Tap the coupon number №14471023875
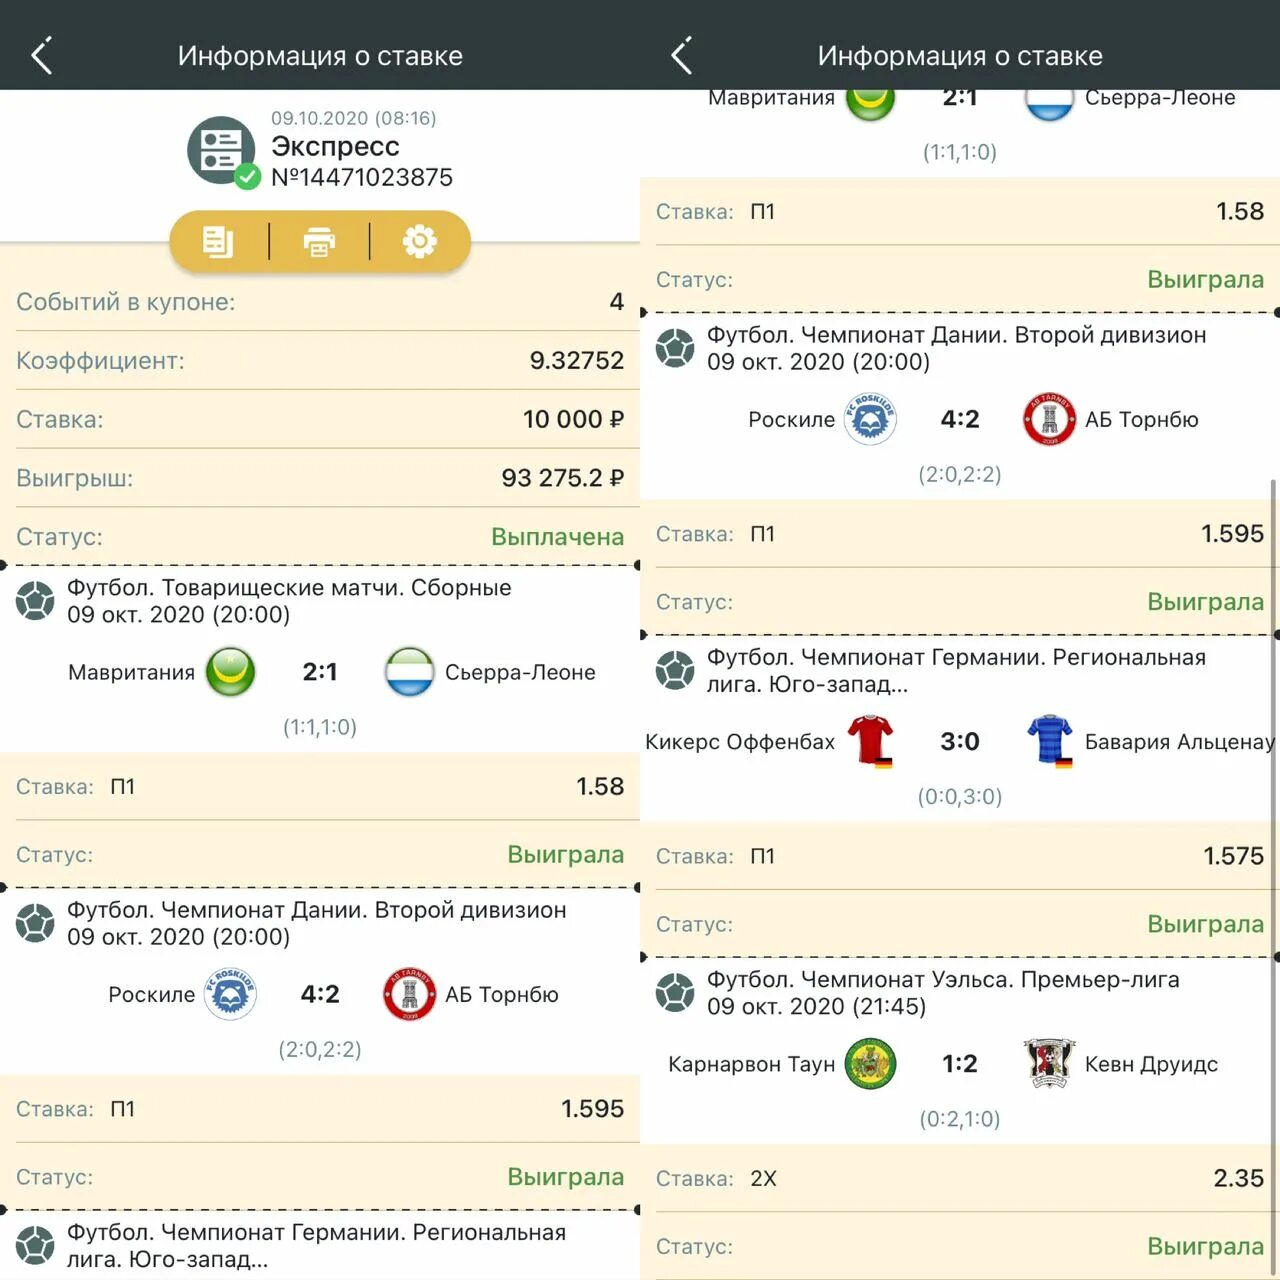The image size is (1280, 1280). [362, 177]
